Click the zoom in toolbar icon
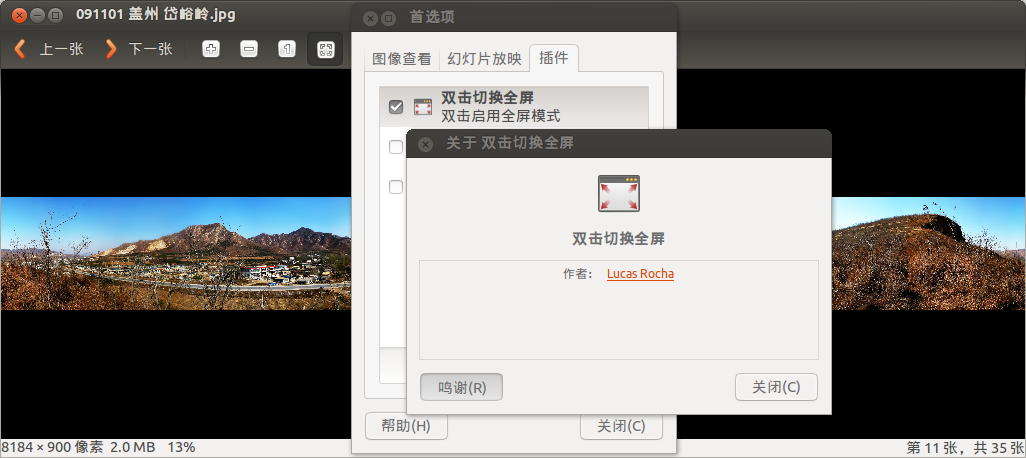Screen dimensions: 1026x458 (x=211, y=49)
